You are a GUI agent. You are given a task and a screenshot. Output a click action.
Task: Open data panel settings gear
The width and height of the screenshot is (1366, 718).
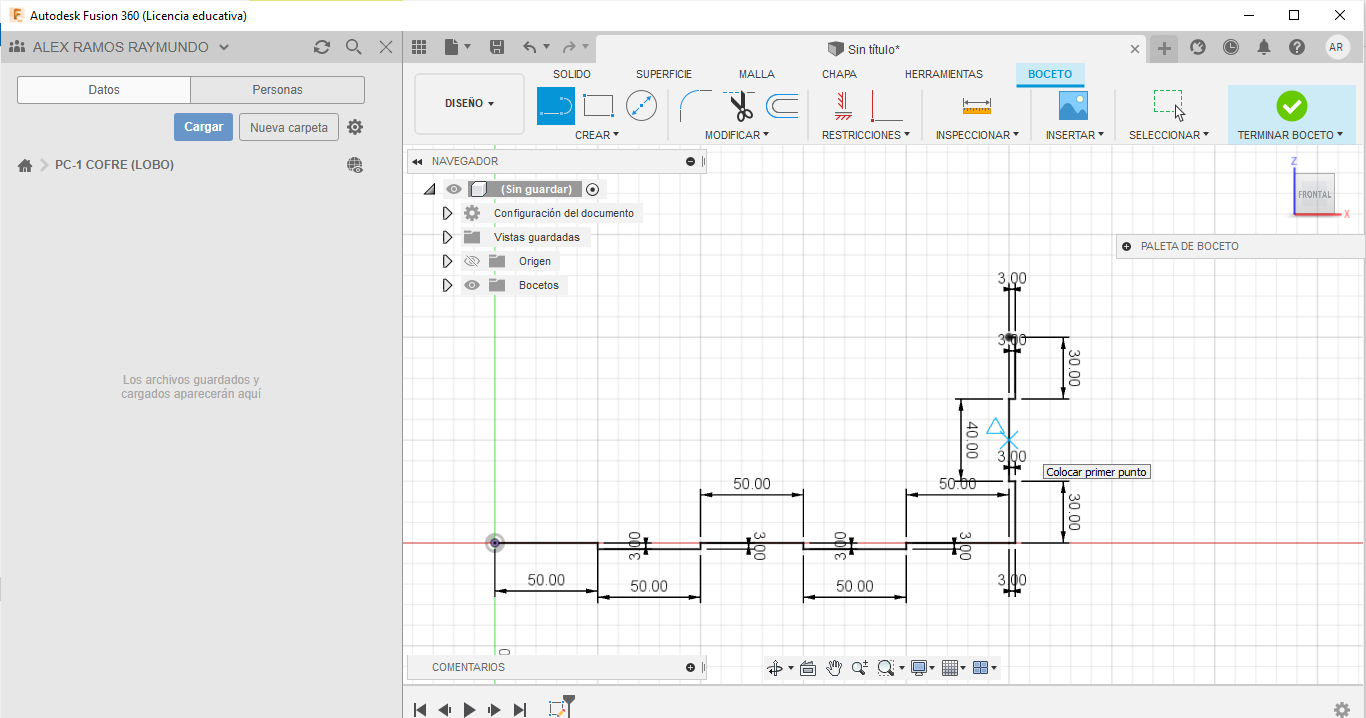[x=355, y=127]
